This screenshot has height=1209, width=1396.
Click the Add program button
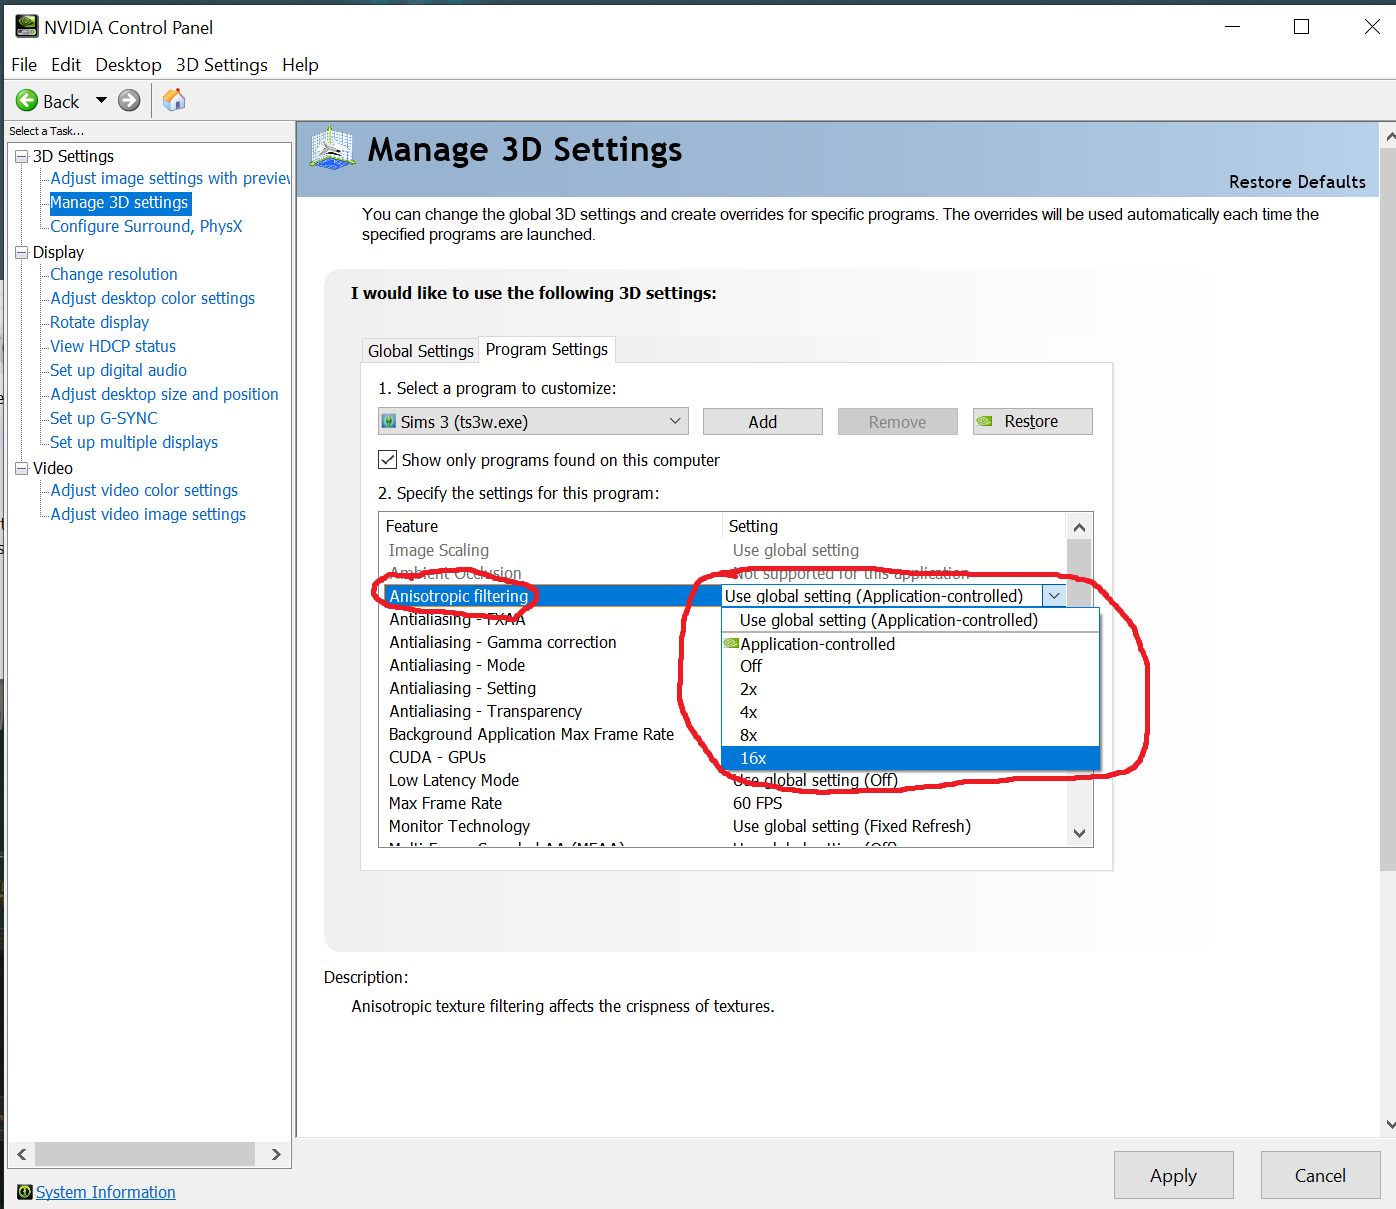763,422
